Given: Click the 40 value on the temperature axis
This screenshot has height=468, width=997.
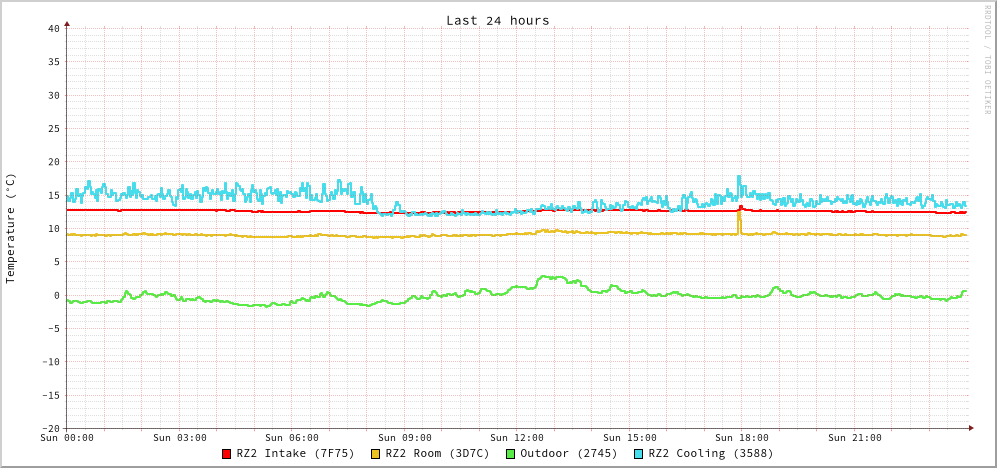Looking at the screenshot, I should (x=53, y=29).
